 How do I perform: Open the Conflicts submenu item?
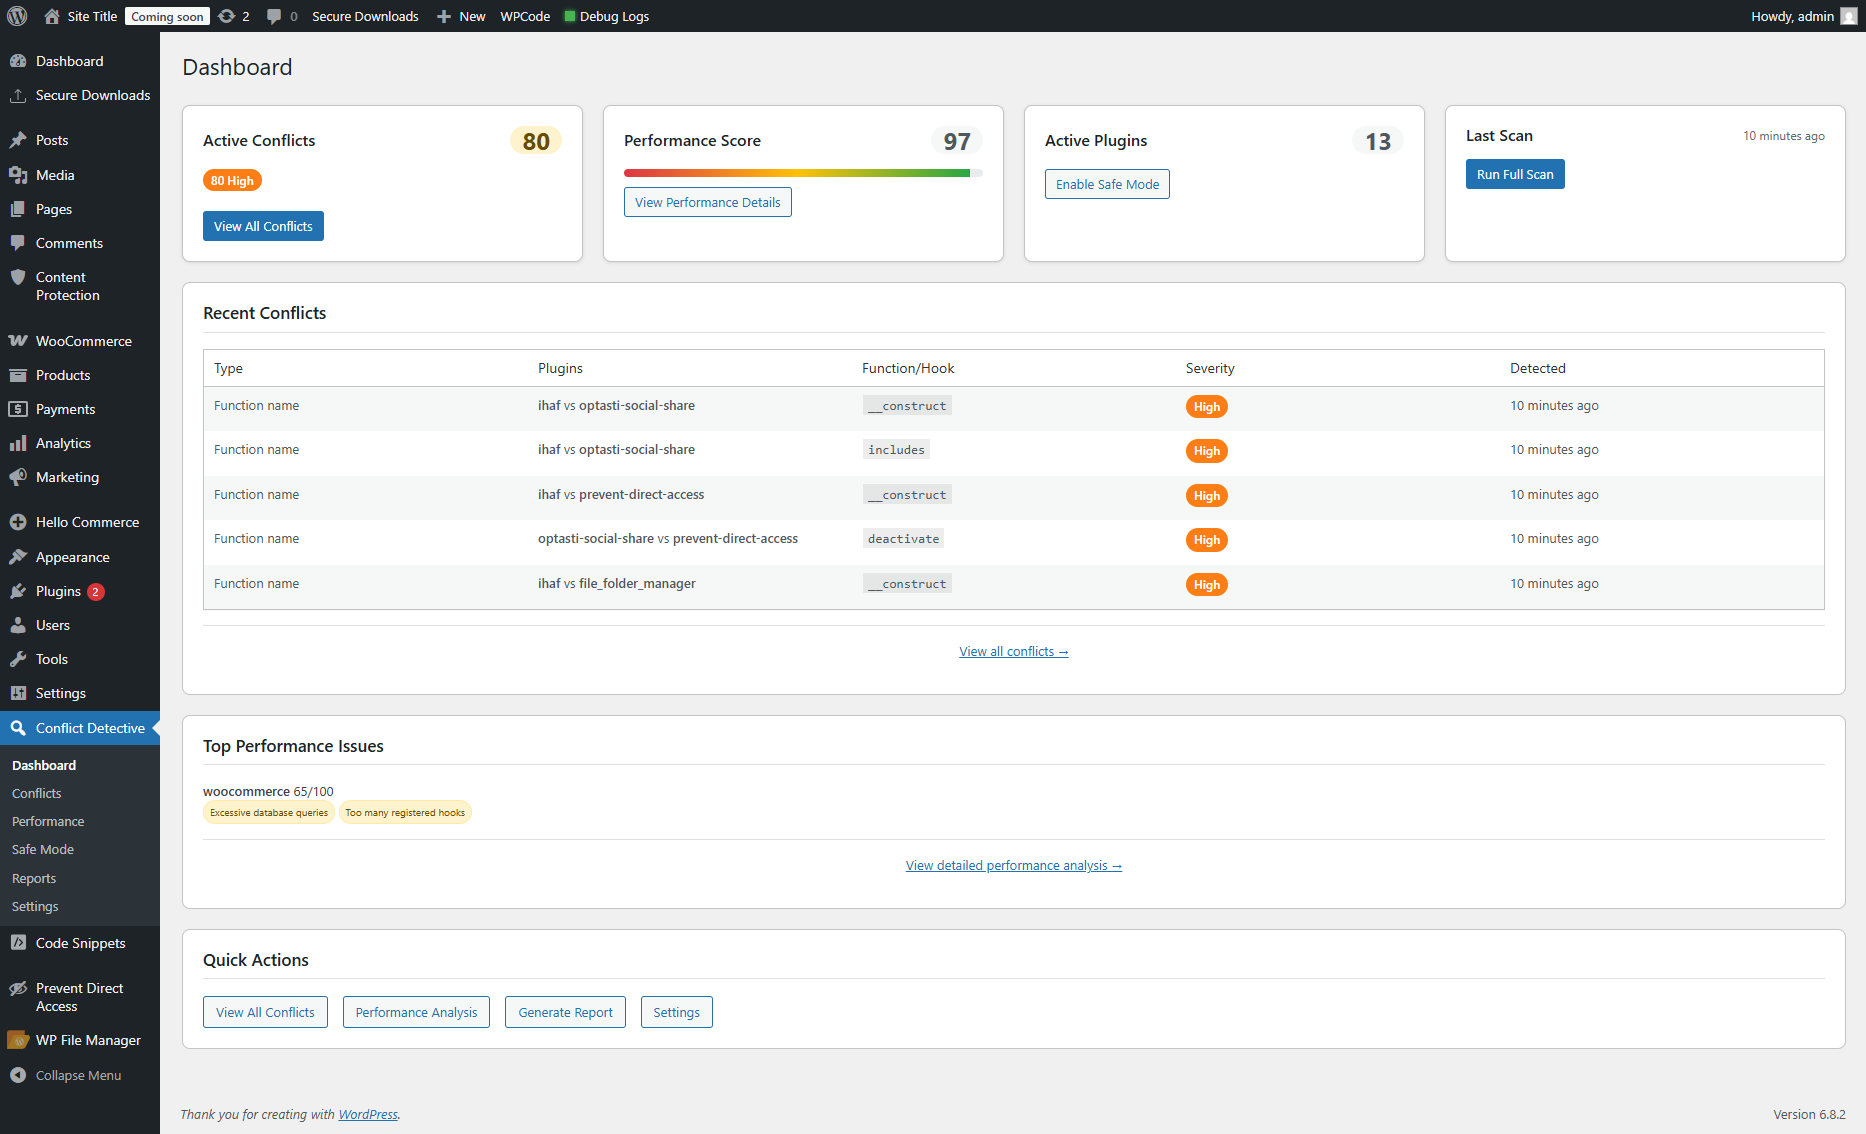click(x=37, y=793)
